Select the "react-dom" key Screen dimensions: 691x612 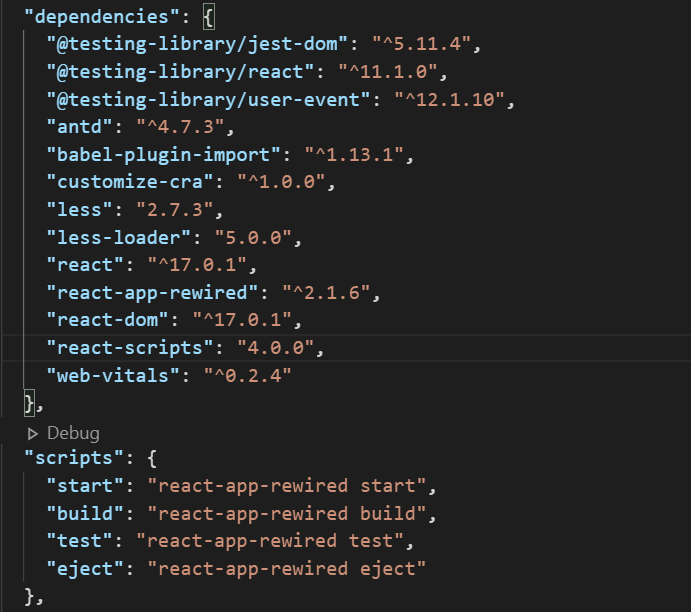pyautogui.click(x=107, y=320)
